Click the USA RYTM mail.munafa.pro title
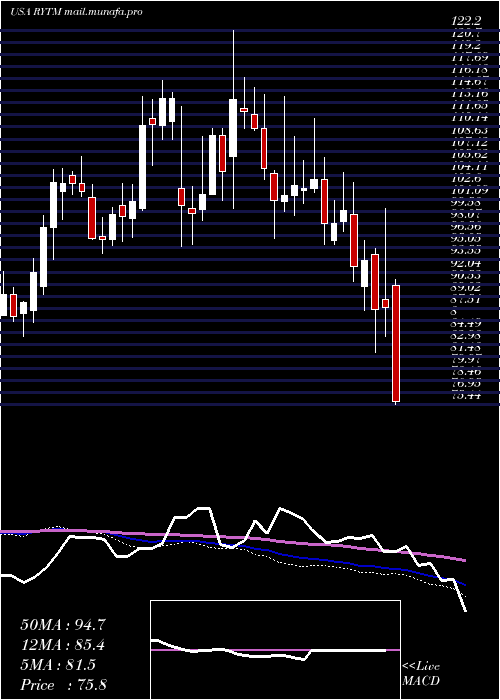Screen dimensions: 500x700 click(76, 12)
